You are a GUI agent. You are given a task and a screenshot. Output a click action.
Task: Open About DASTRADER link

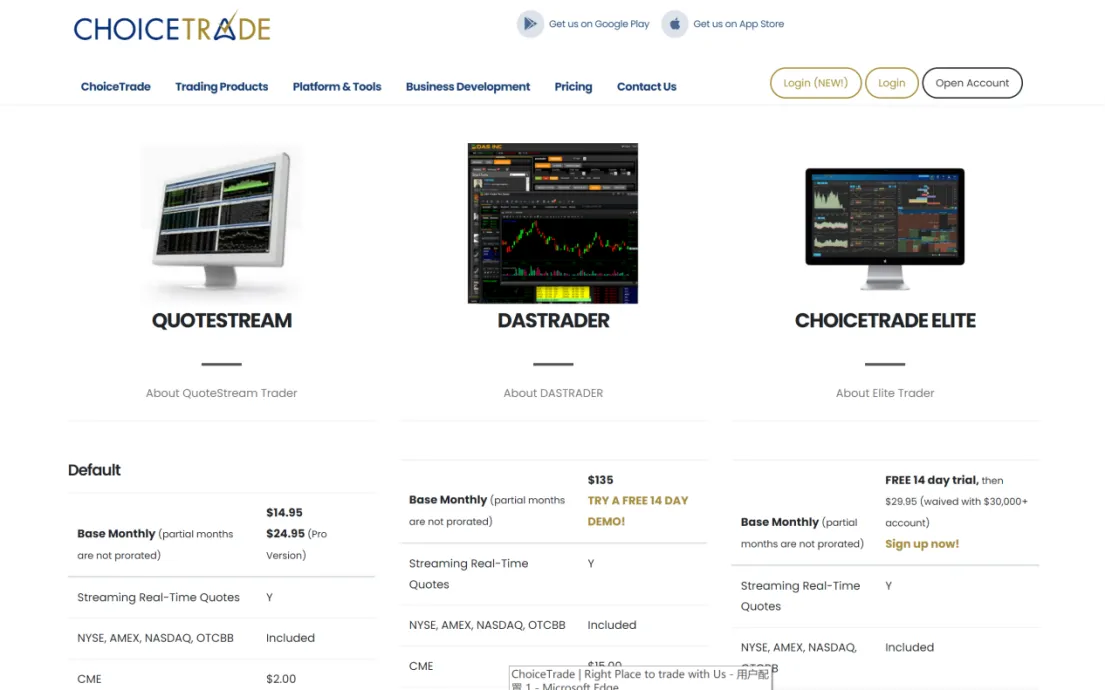click(x=553, y=393)
